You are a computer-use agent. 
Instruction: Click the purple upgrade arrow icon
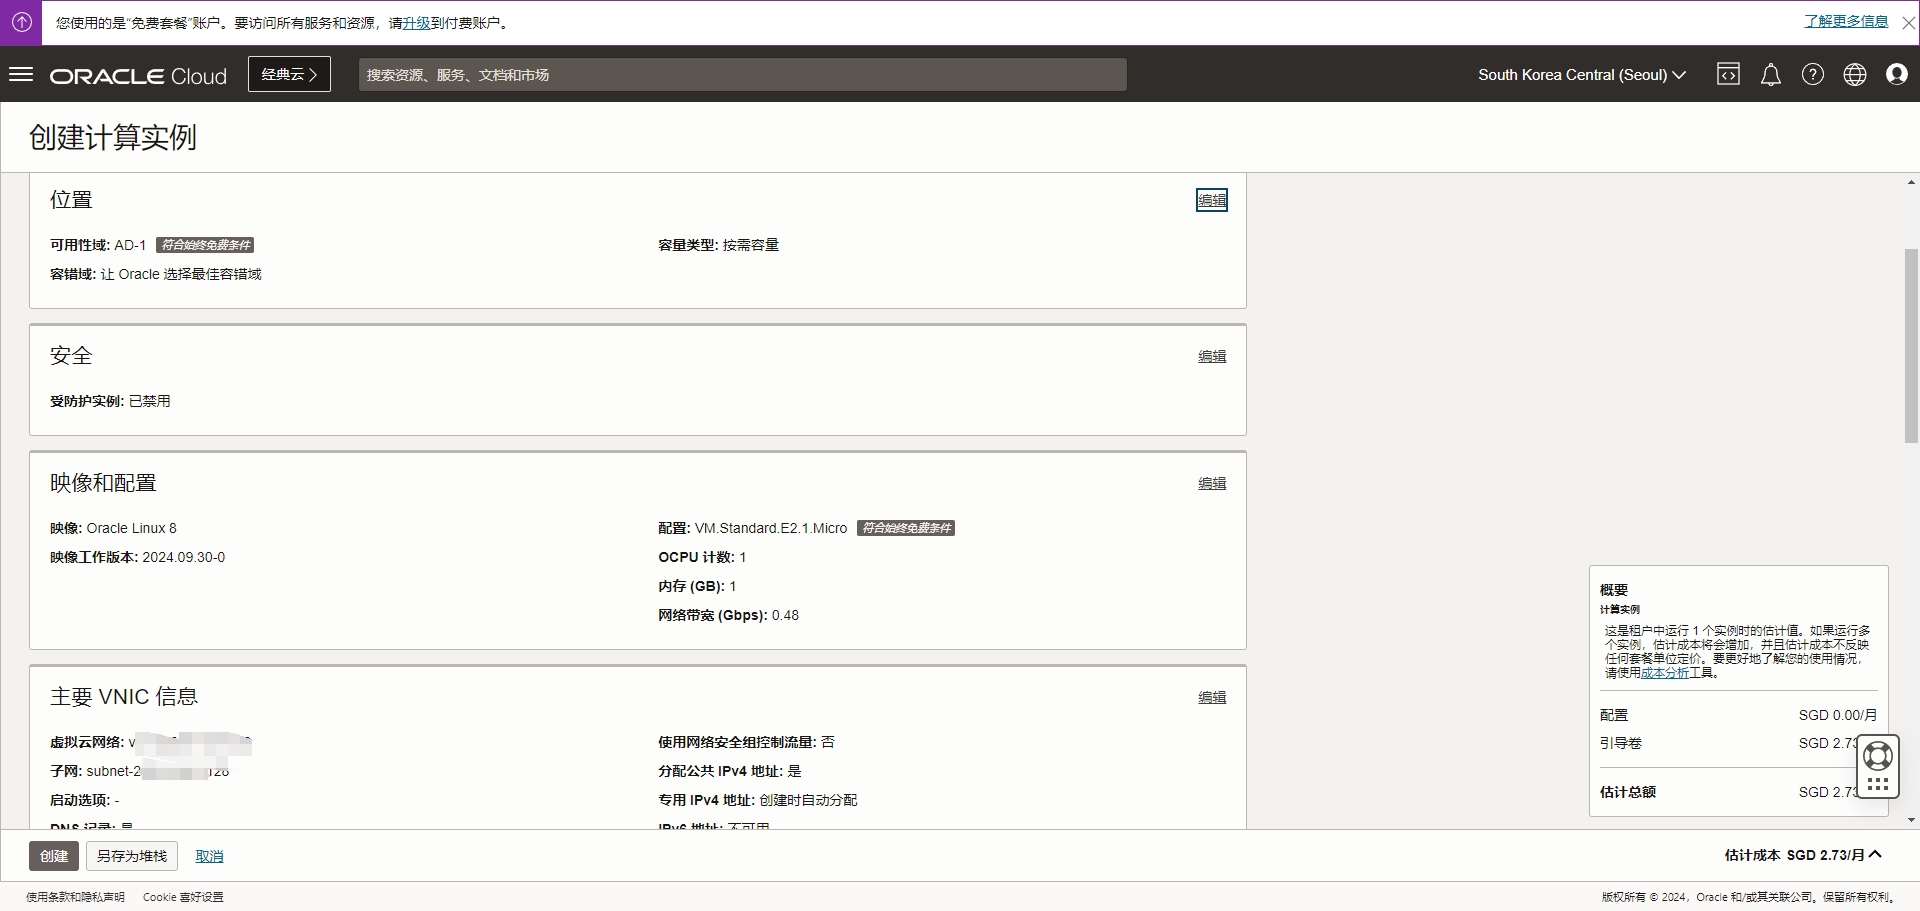[x=21, y=22]
